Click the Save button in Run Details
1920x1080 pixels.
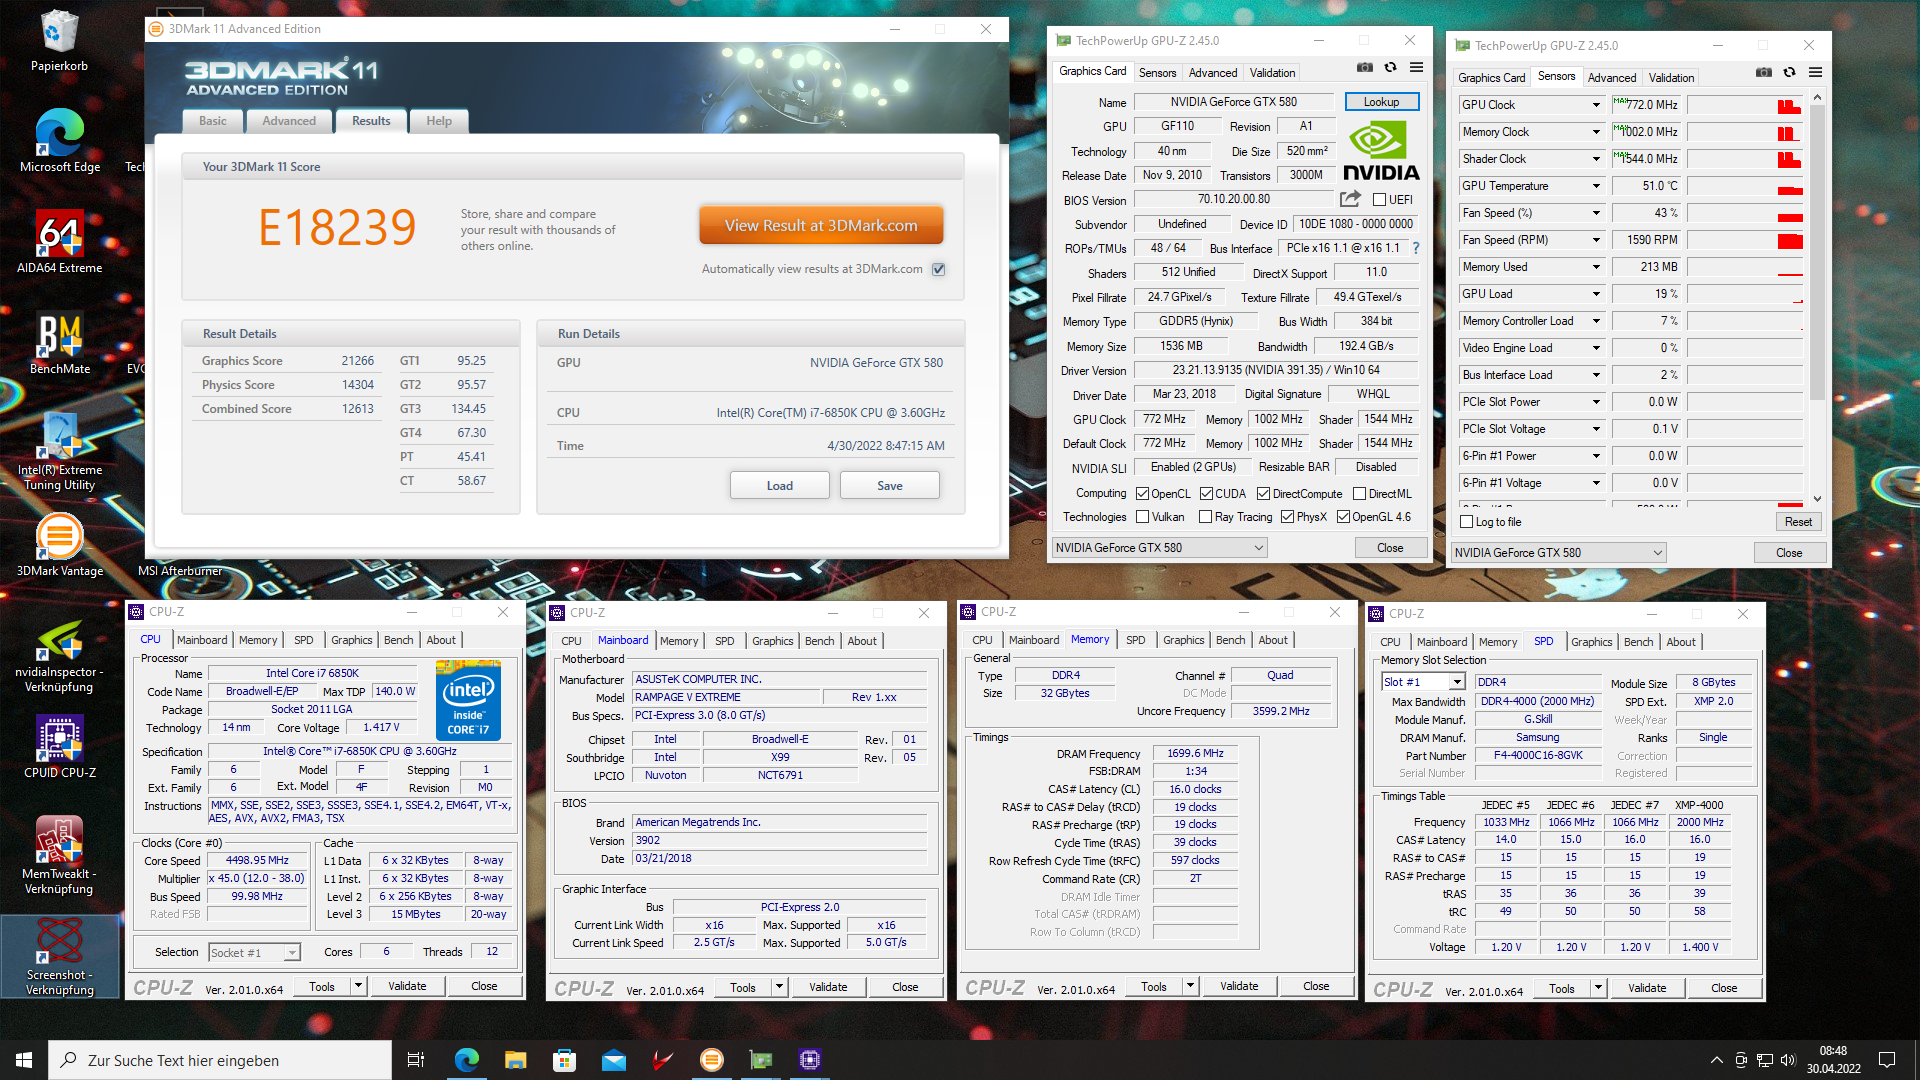[889, 486]
